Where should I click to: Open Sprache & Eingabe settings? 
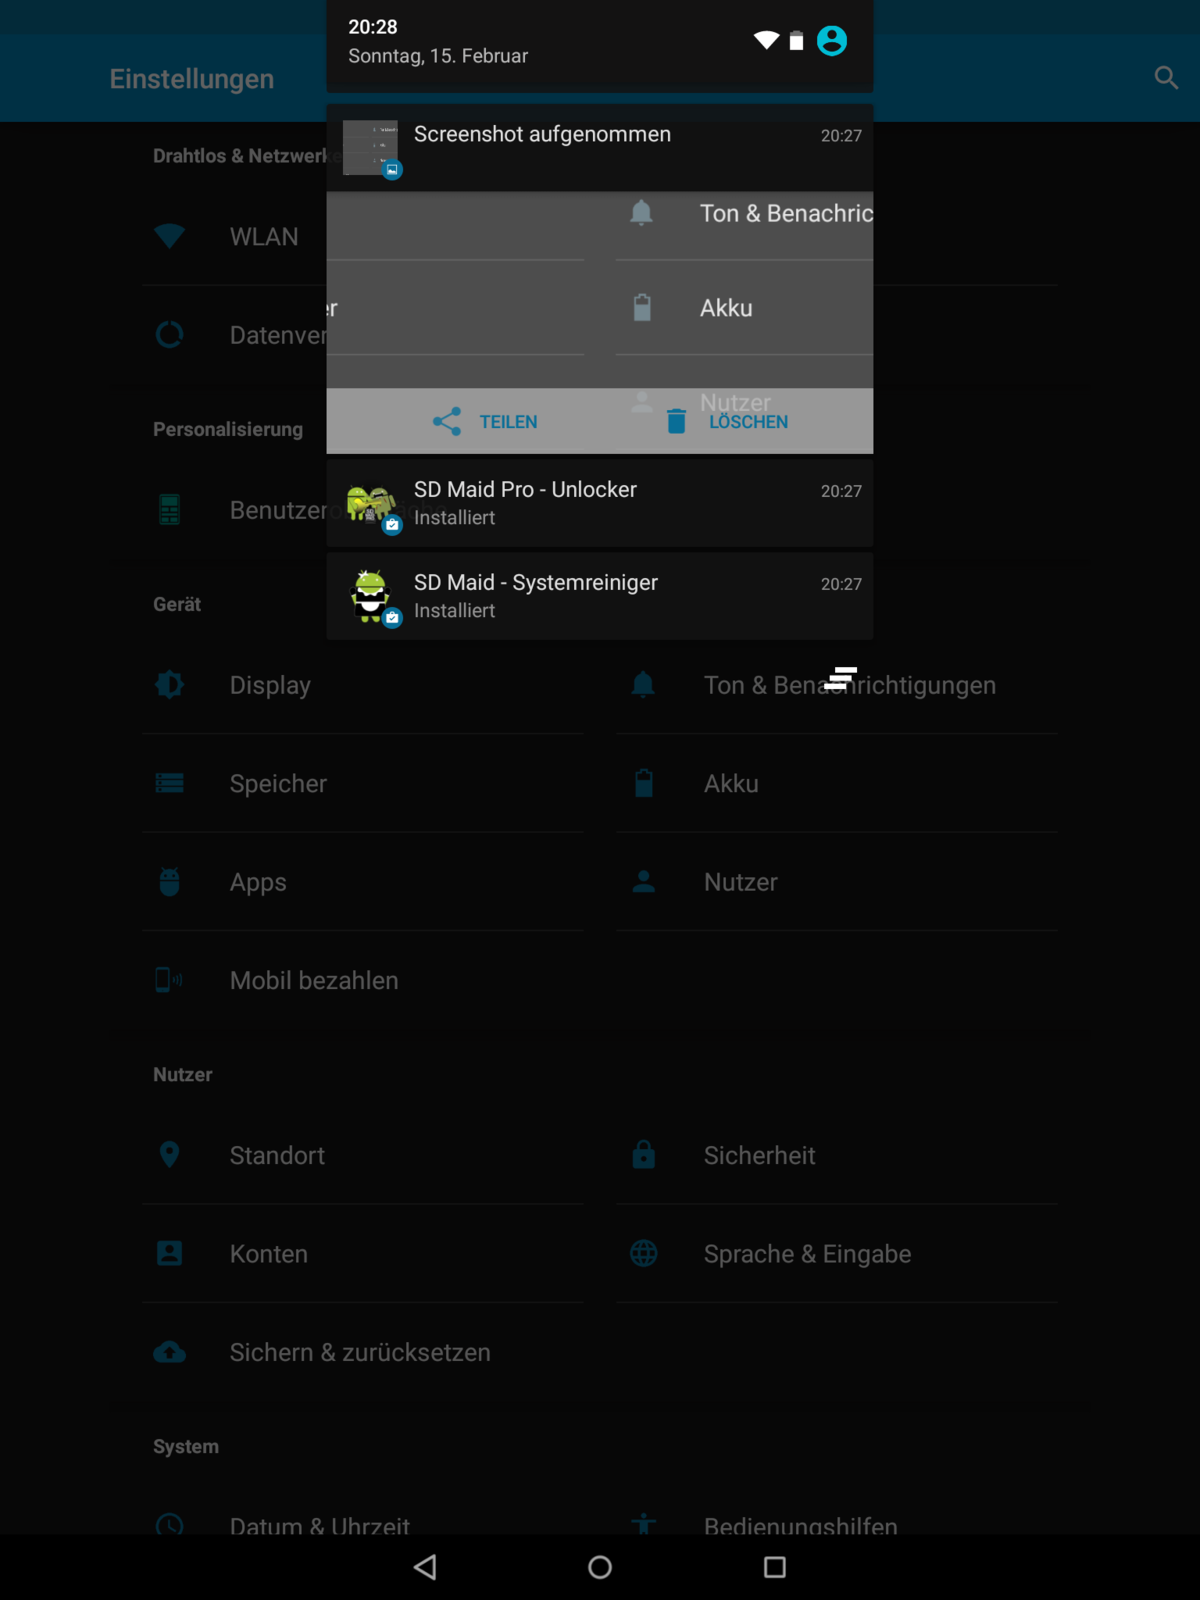click(807, 1254)
